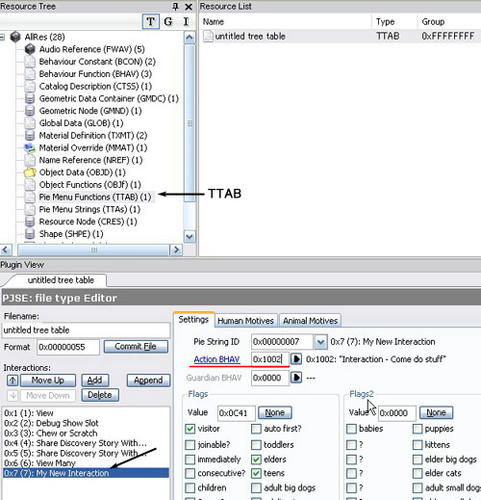
Task: Enable the toddlers checkbox
Action: 256,445
